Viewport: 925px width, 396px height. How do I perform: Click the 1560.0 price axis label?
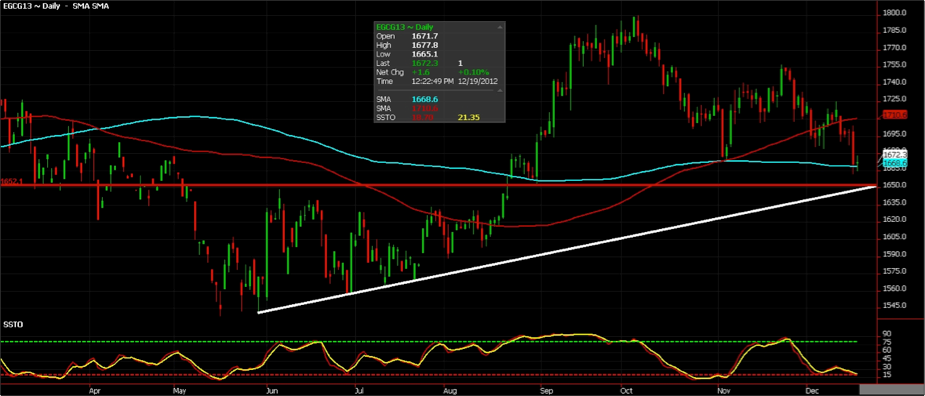point(895,289)
